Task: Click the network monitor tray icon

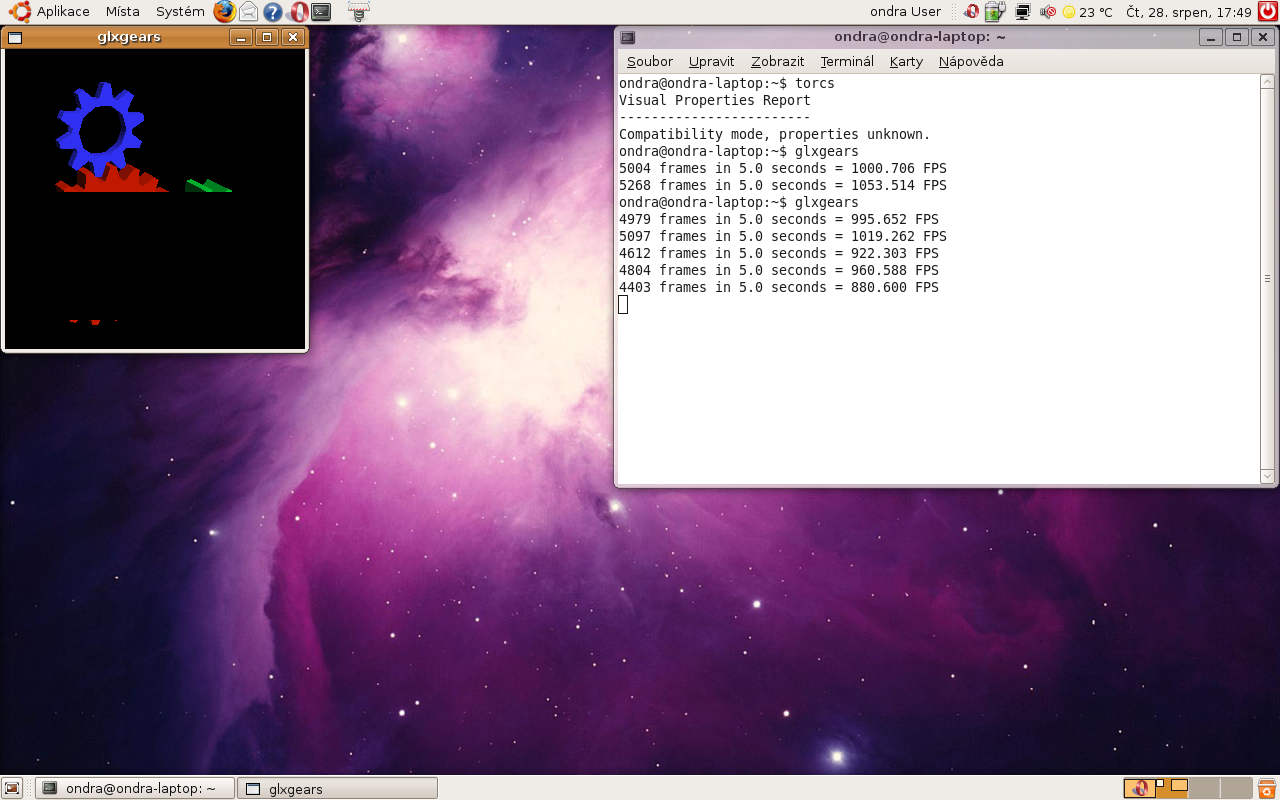Action: pos(1022,12)
